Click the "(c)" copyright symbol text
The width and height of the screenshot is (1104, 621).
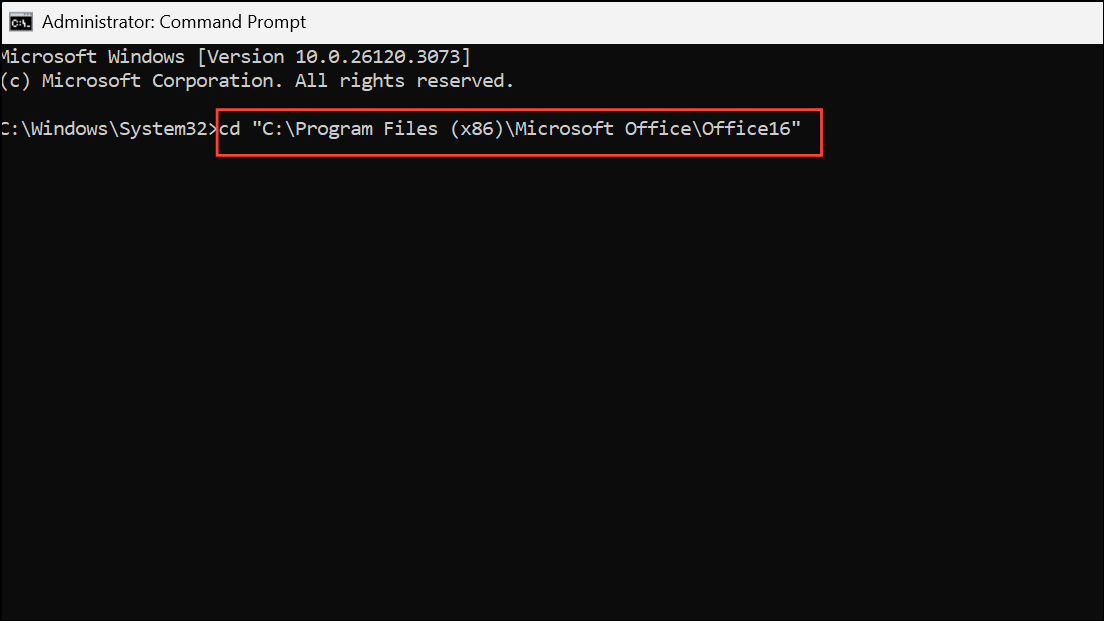click(17, 80)
